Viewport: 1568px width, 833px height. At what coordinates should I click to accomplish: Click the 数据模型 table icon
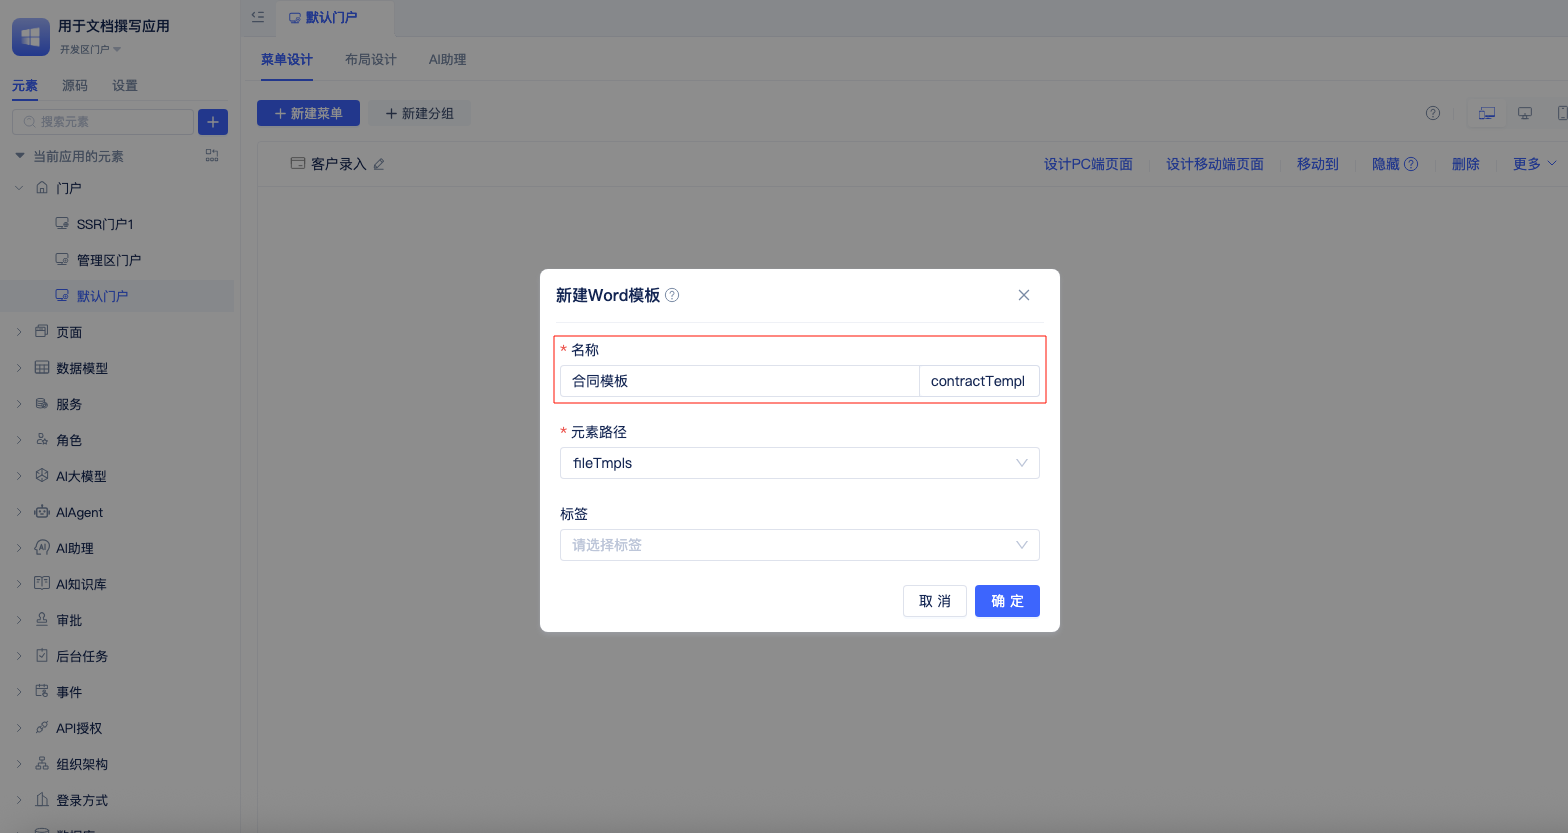tap(42, 367)
